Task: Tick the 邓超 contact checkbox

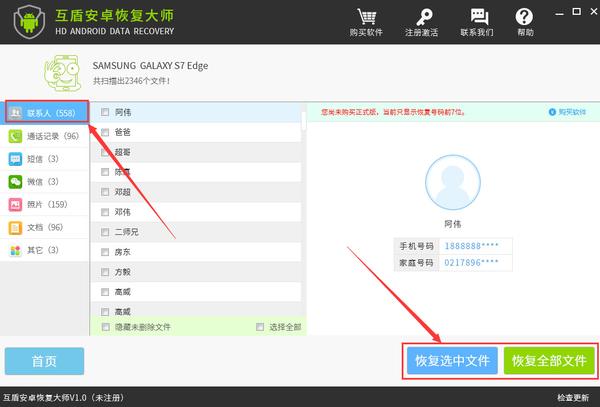Action: click(x=105, y=192)
